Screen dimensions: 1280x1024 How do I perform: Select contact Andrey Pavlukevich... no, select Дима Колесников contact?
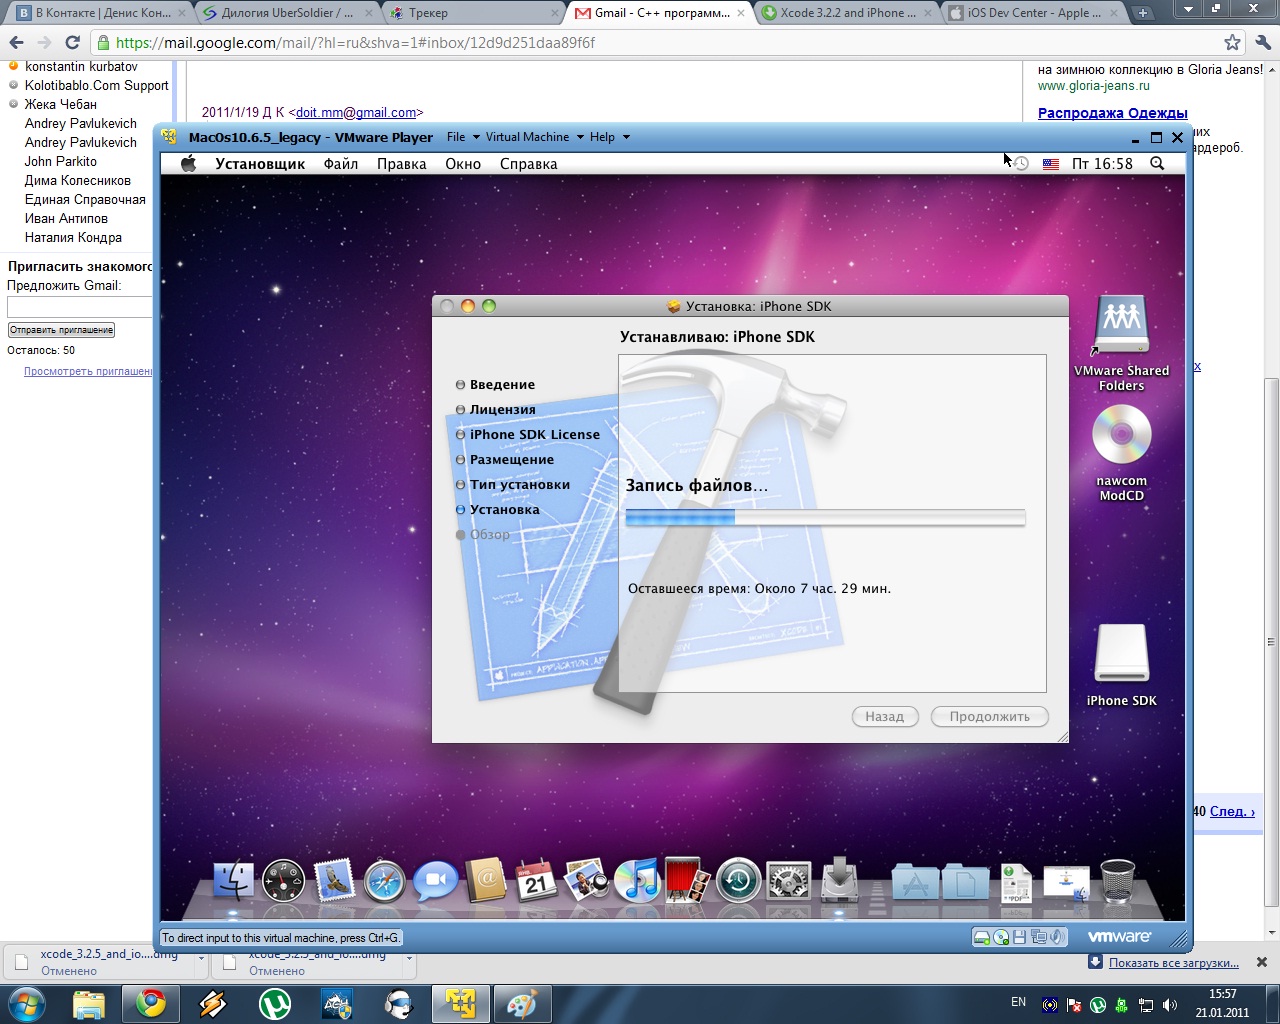(78, 181)
